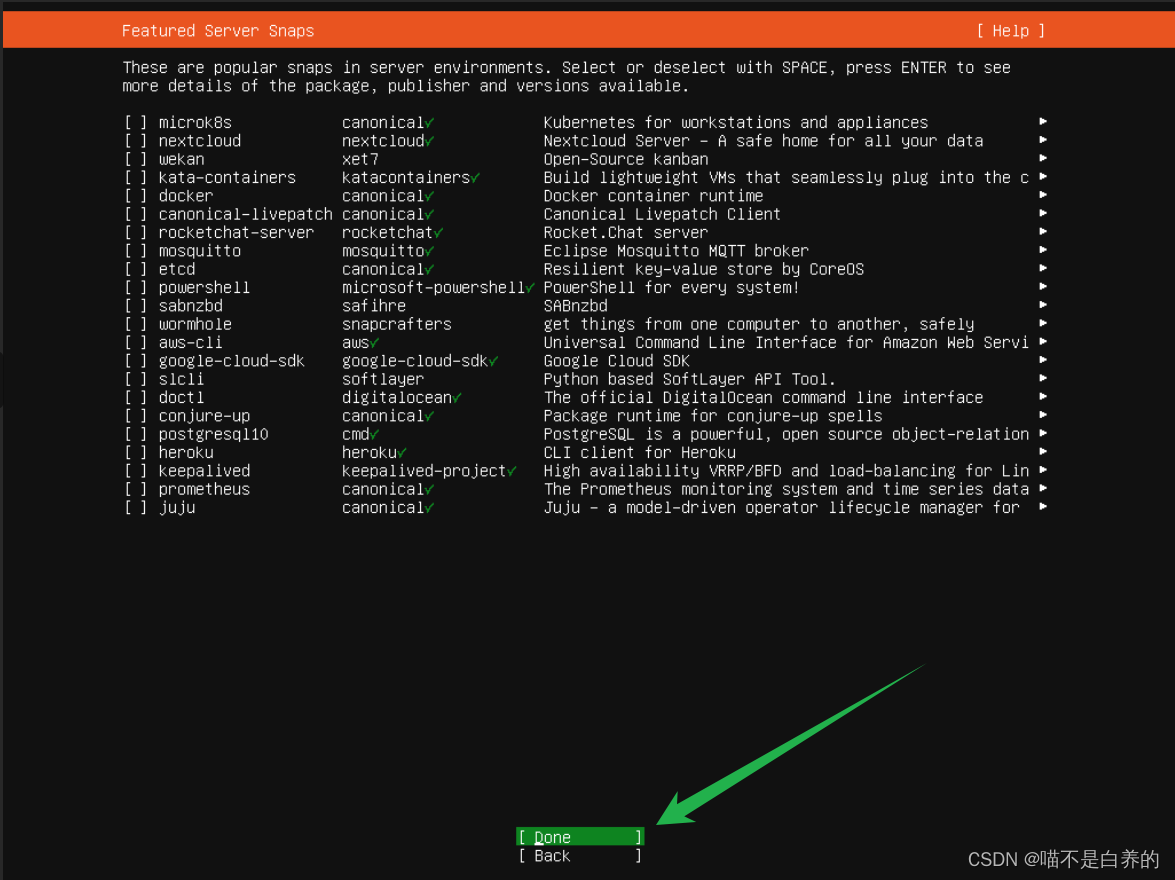Screen dimensions: 1175x880
Task: Open the keepalived row detail arrow
Action: [1043, 471]
